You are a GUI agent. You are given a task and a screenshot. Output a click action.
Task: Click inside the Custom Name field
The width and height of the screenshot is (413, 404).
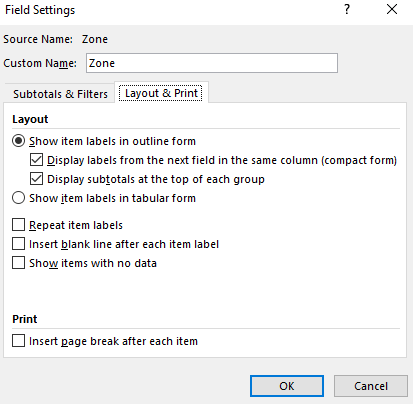pyautogui.click(x=212, y=63)
